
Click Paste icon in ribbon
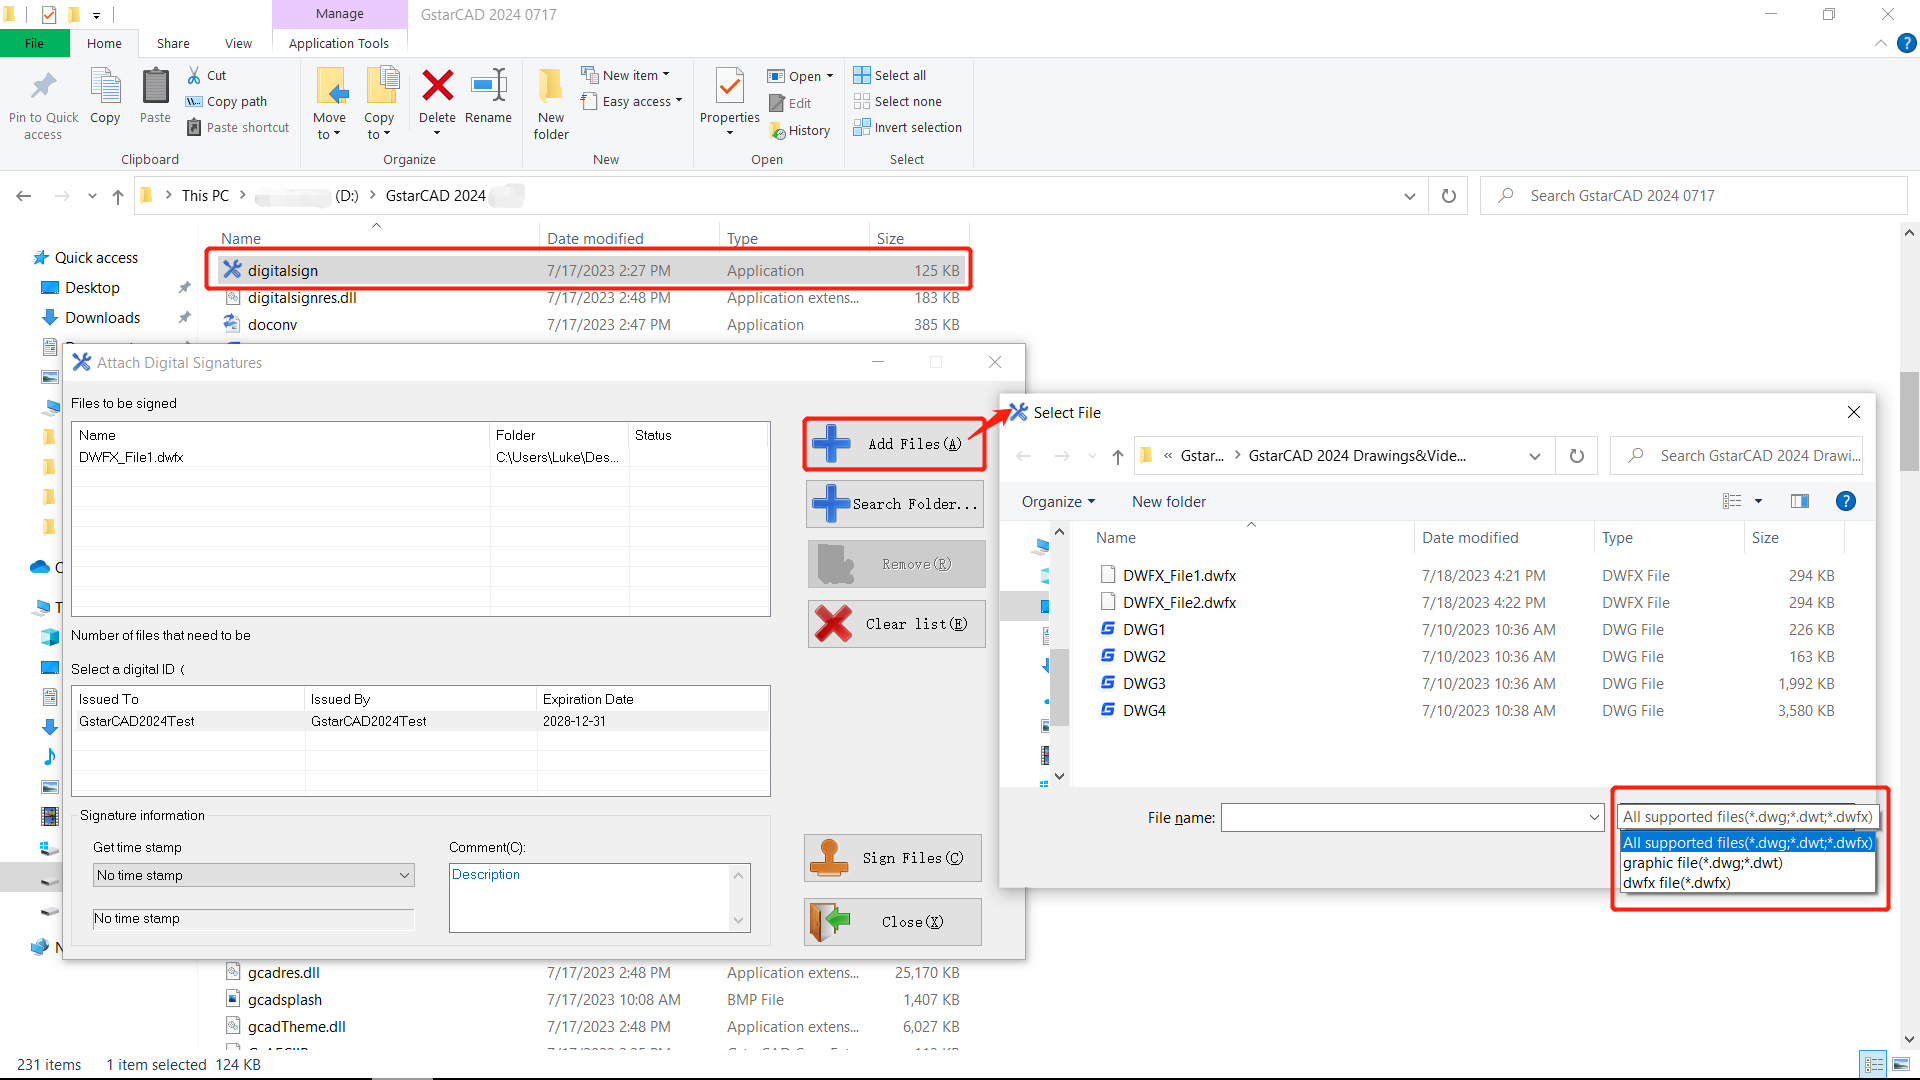pyautogui.click(x=155, y=87)
